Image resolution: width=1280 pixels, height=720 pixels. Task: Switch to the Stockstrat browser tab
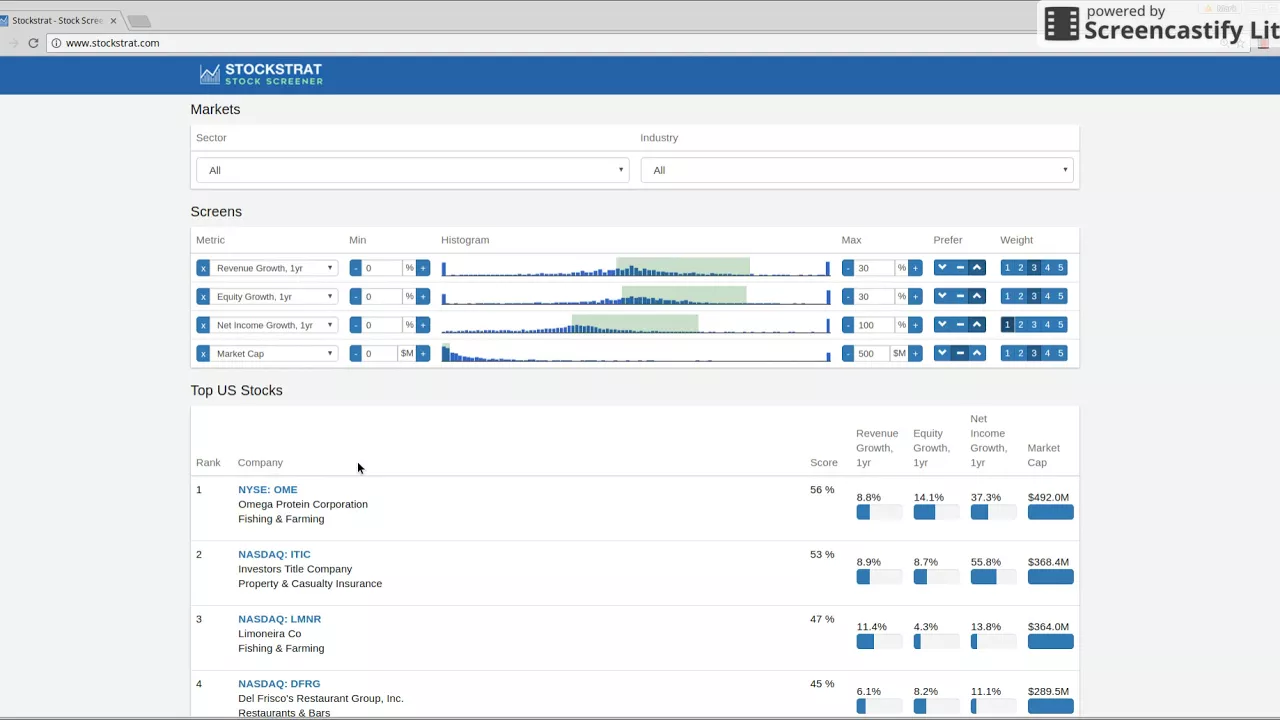60,21
